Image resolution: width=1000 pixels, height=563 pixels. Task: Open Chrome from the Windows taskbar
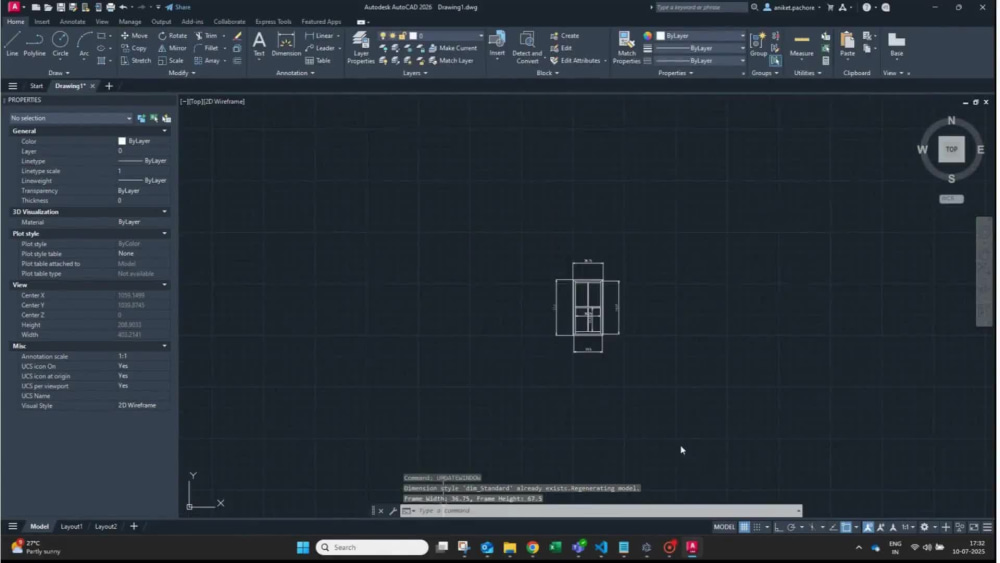(x=533, y=547)
